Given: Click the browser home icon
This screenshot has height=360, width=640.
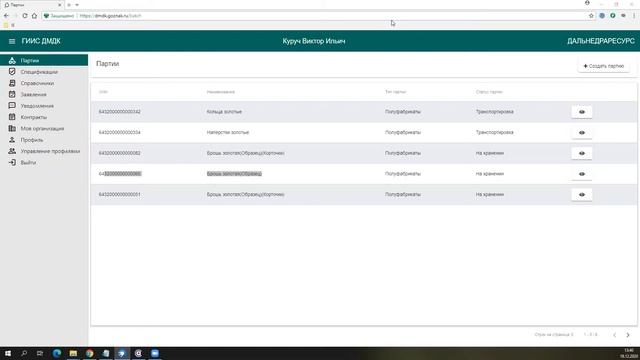Looking at the screenshot, I should tap(34, 16).
